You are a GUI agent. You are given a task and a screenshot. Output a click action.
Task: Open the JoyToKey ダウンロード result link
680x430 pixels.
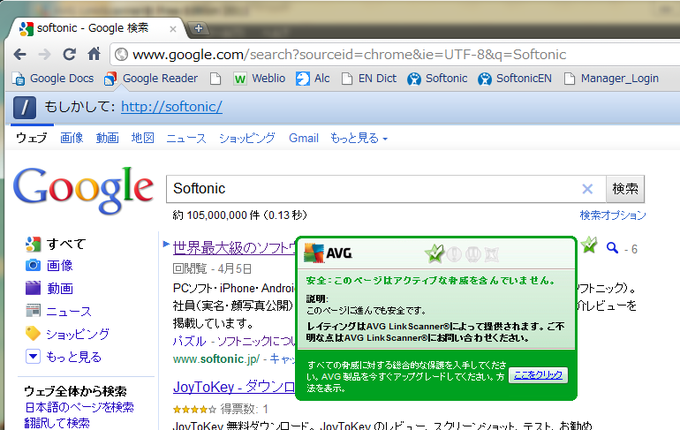coord(234,387)
